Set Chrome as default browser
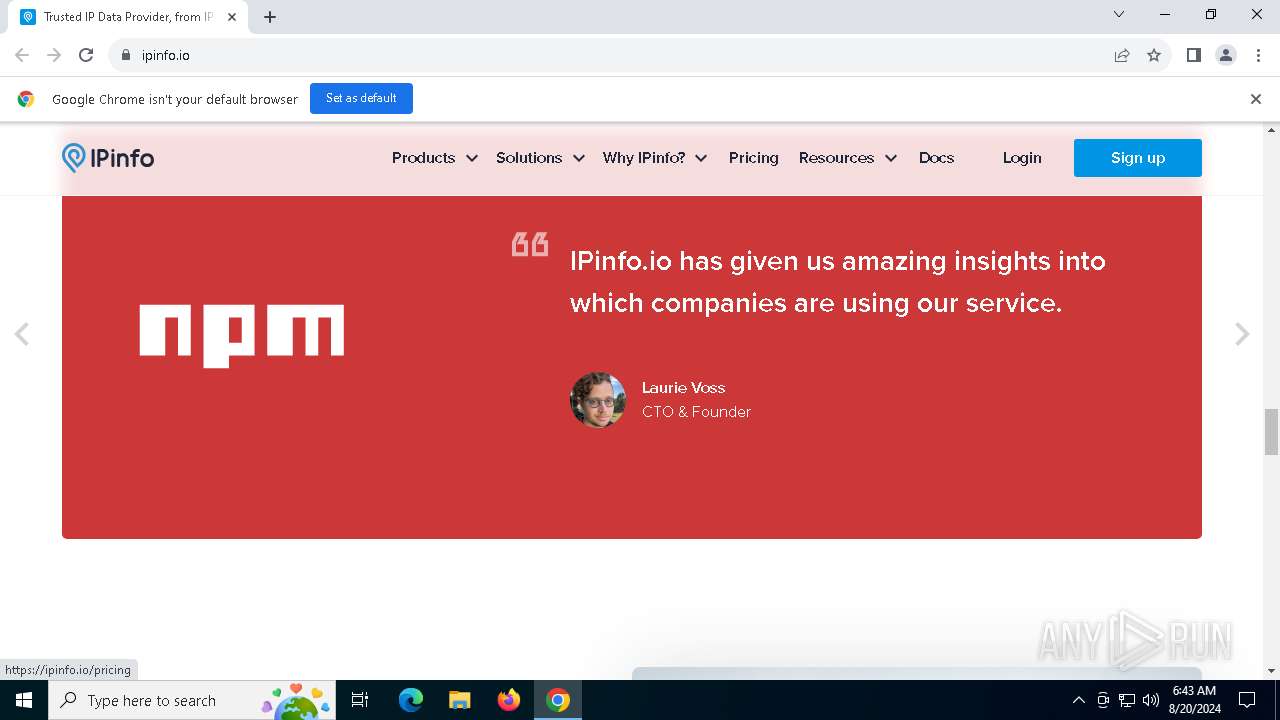This screenshot has width=1280, height=720. pyautogui.click(x=361, y=98)
